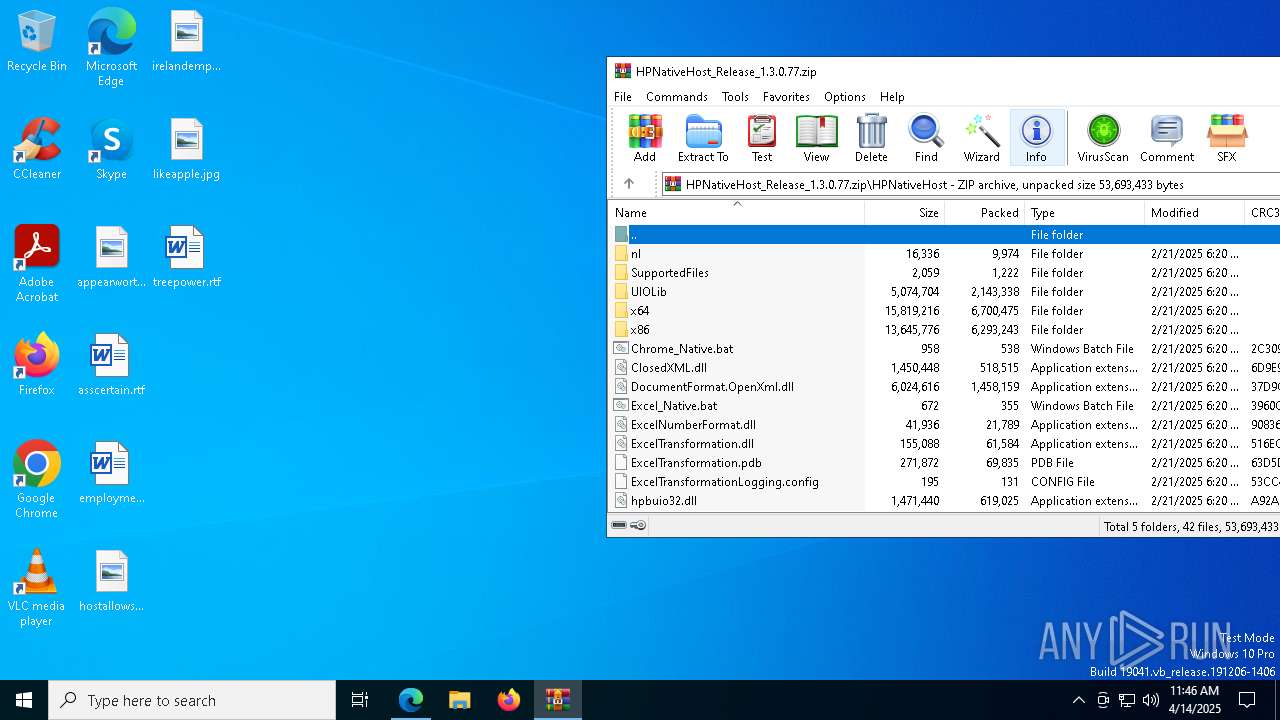Viewport: 1280px width, 720px height.
Task: Sort the file list by the Size column
Action: (x=905, y=213)
